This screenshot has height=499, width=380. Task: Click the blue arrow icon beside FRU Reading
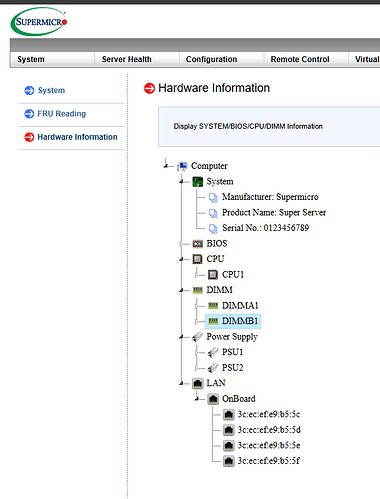pyautogui.click(x=29, y=114)
